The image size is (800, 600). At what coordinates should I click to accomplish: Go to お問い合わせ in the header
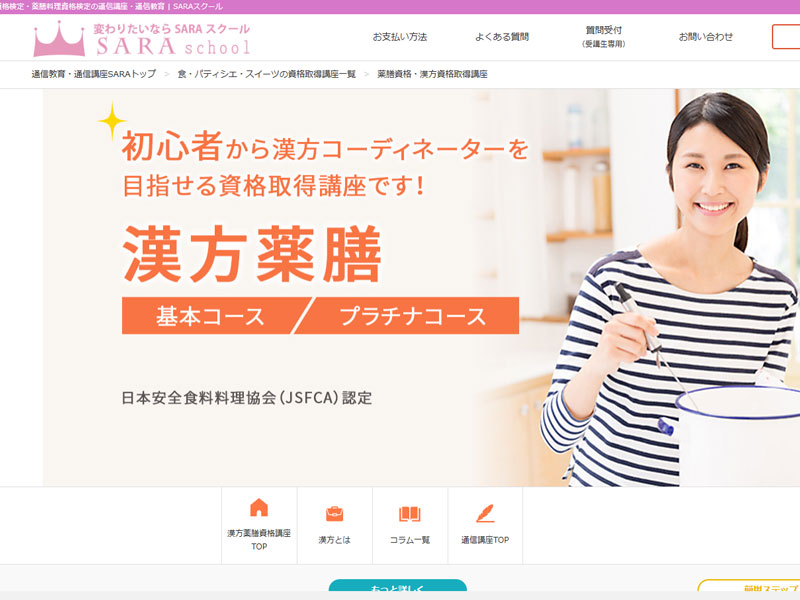[x=706, y=37]
